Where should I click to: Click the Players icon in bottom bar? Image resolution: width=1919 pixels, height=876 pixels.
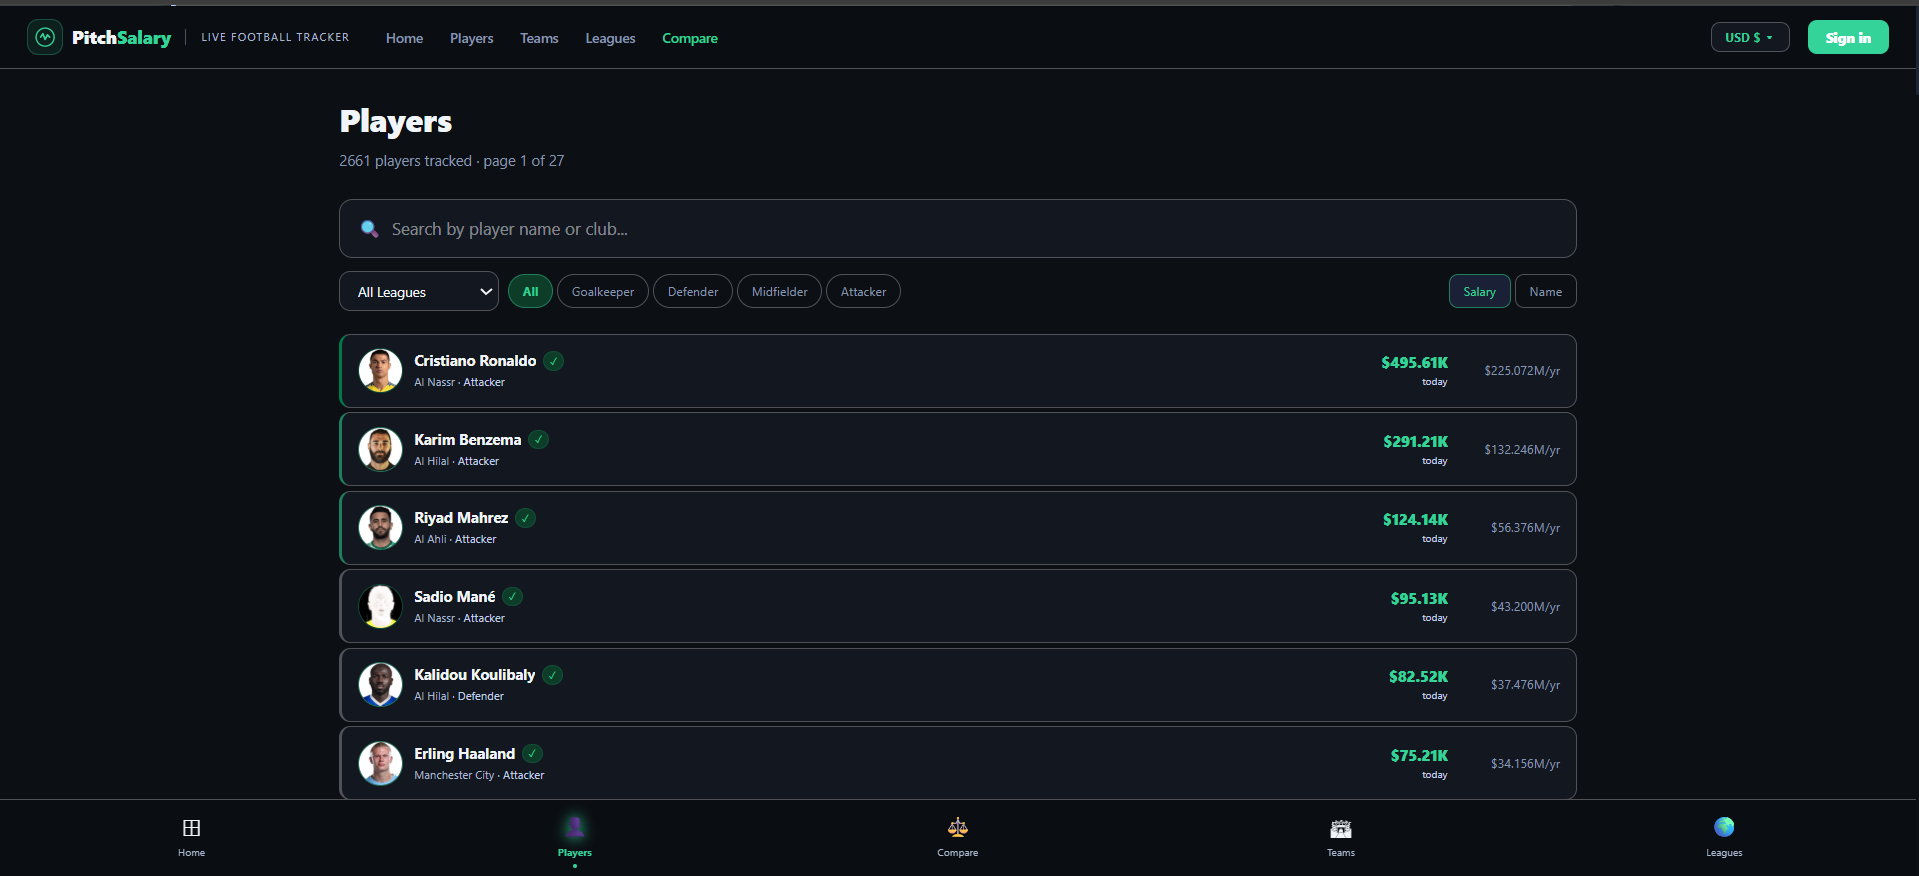tap(575, 827)
